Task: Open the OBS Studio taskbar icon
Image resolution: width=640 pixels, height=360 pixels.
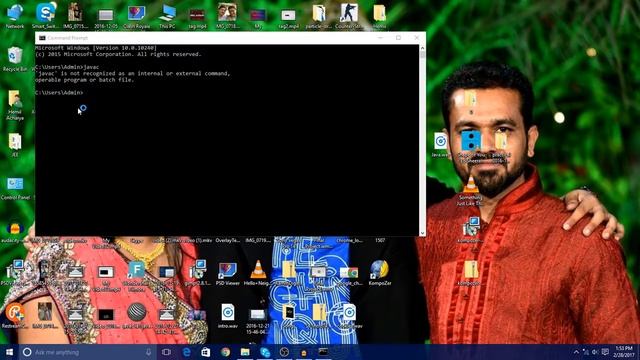Action: 284,352
